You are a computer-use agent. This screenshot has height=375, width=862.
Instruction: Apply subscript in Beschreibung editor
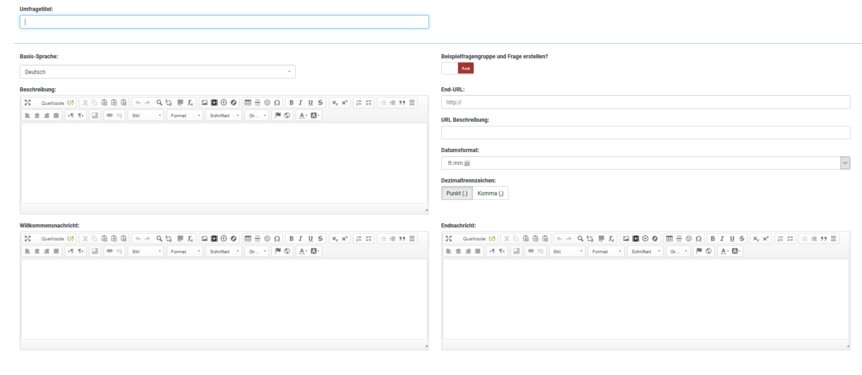click(335, 102)
